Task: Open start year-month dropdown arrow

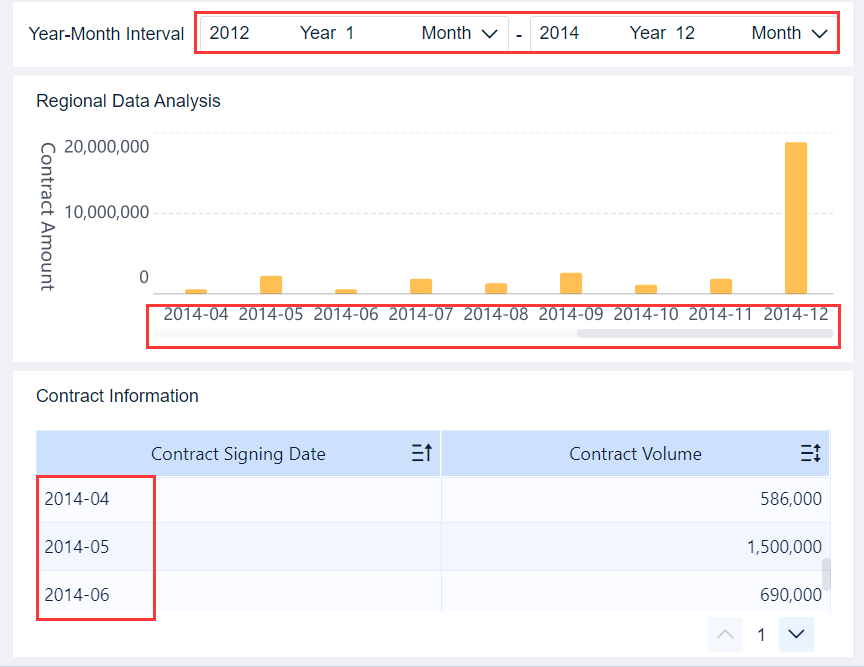Action: click(x=489, y=33)
